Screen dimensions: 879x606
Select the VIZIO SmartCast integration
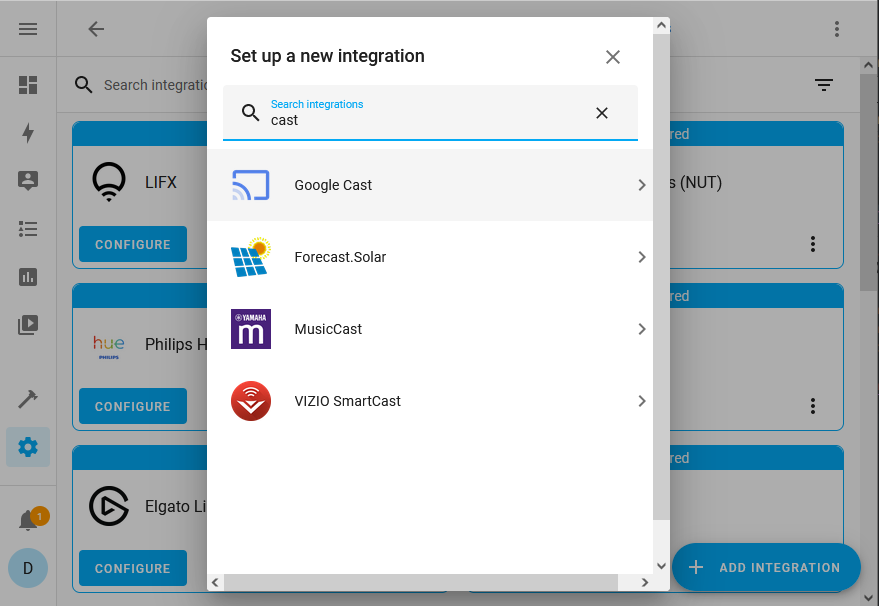pyautogui.click(x=430, y=401)
